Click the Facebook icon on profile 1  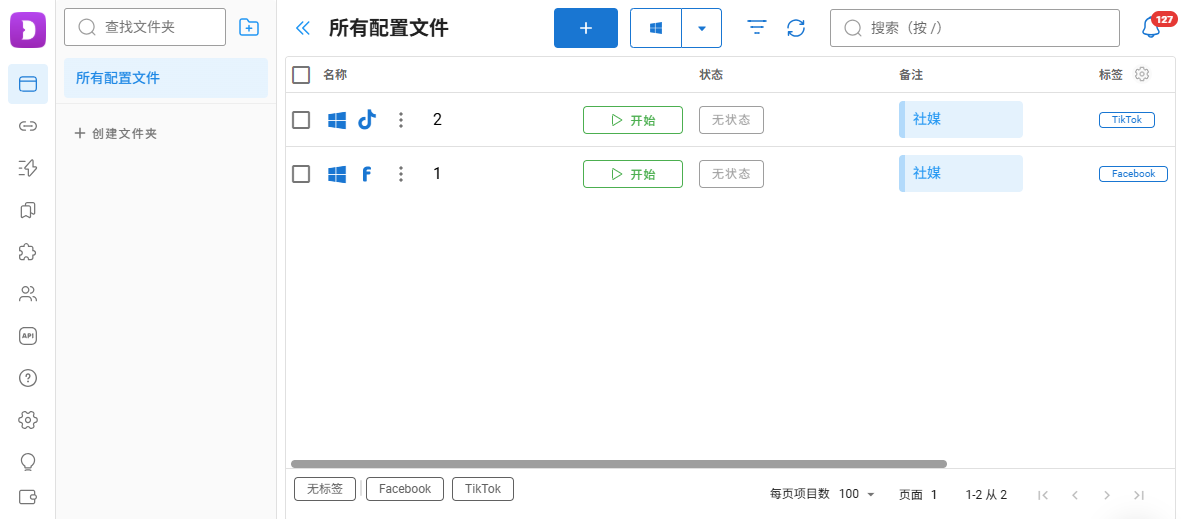tap(367, 175)
